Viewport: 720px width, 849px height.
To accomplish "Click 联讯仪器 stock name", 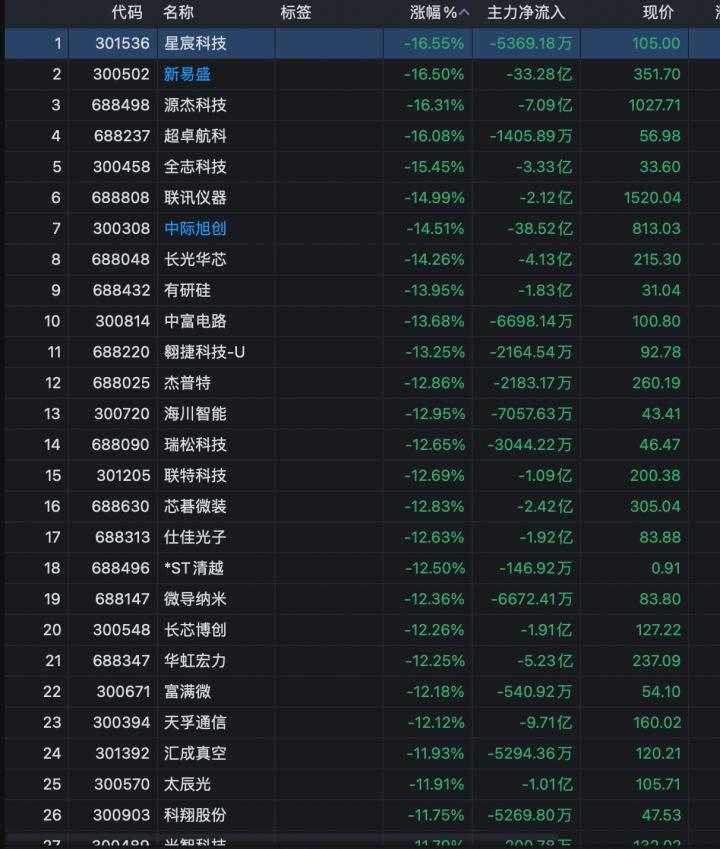I will pos(195,198).
